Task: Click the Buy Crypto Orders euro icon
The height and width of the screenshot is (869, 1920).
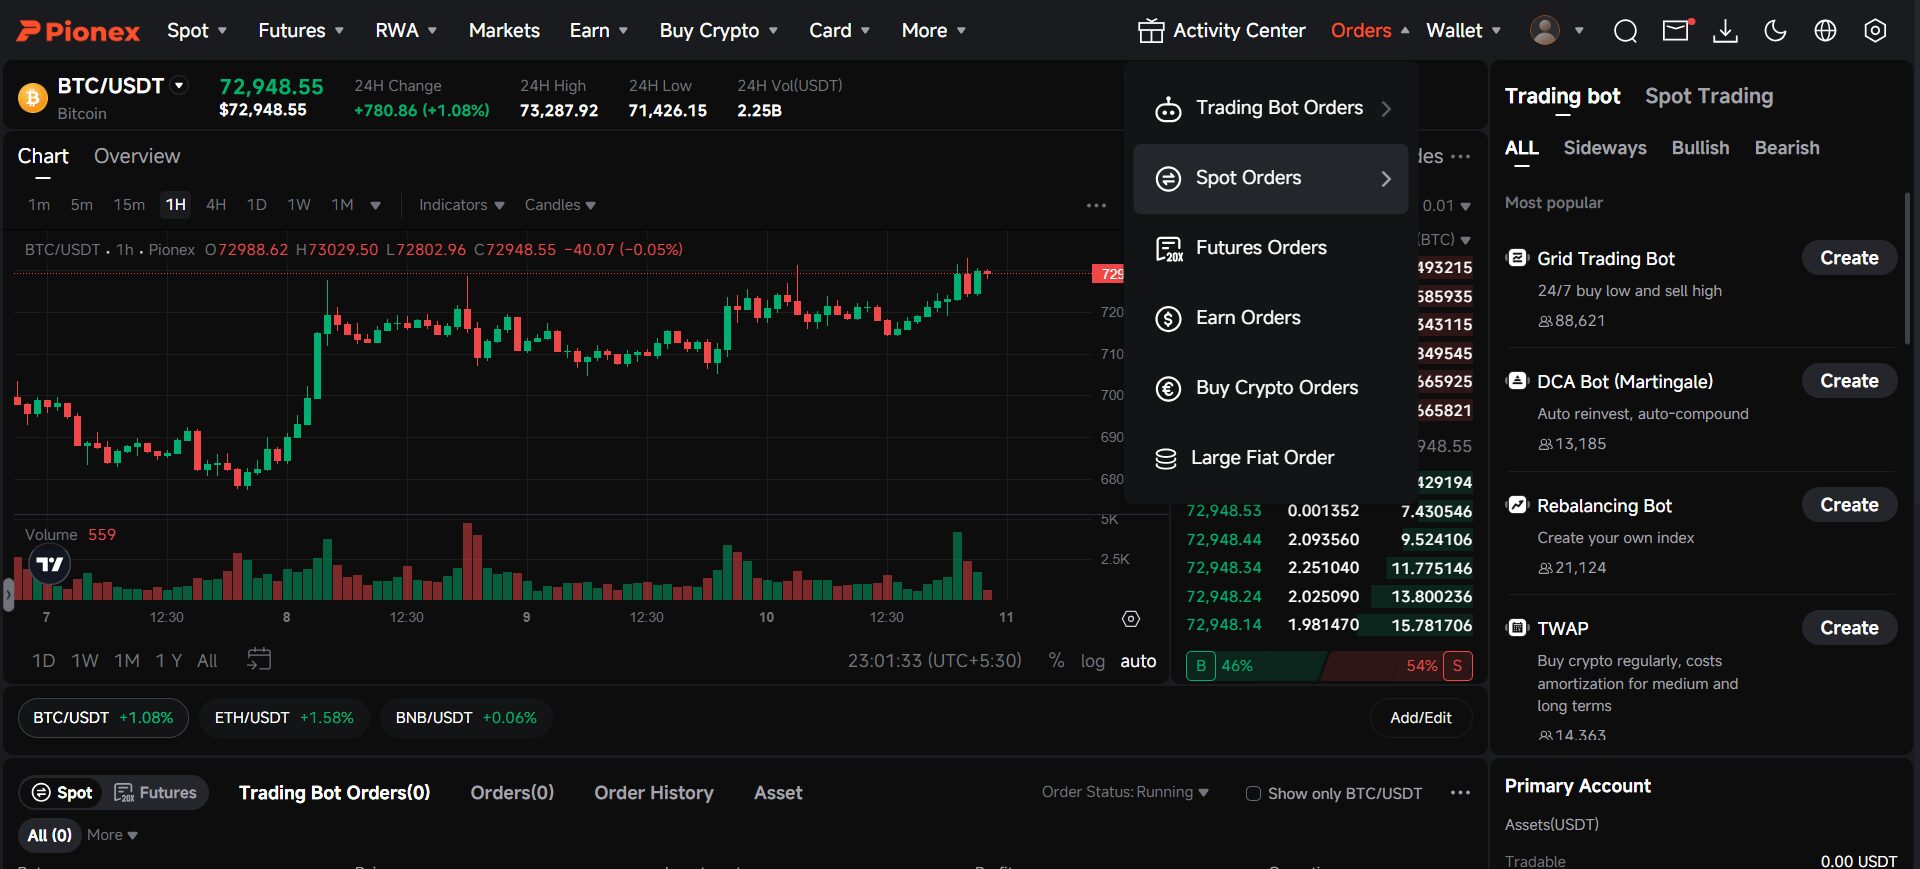Action: pyautogui.click(x=1168, y=389)
